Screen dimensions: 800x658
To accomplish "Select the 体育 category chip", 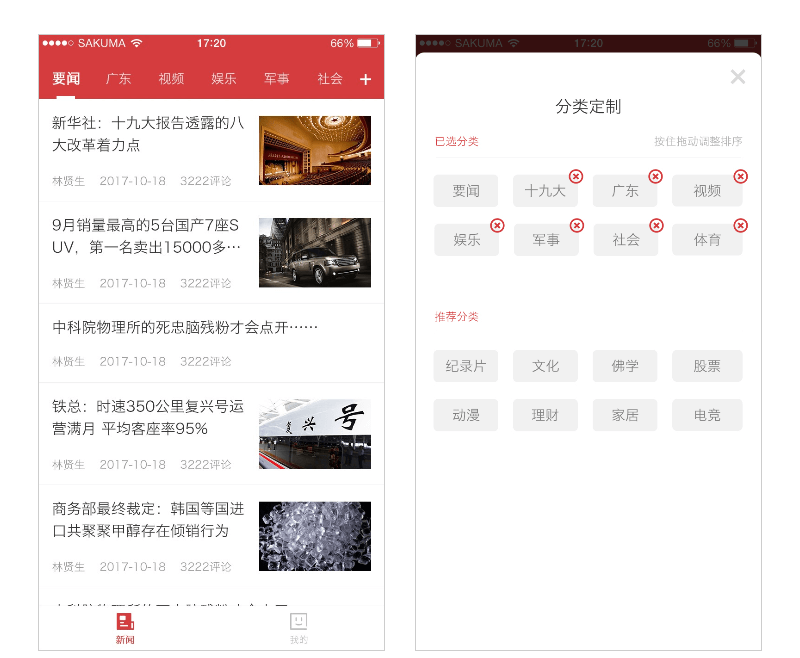I will pyautogui.click(x=707, y=240).
